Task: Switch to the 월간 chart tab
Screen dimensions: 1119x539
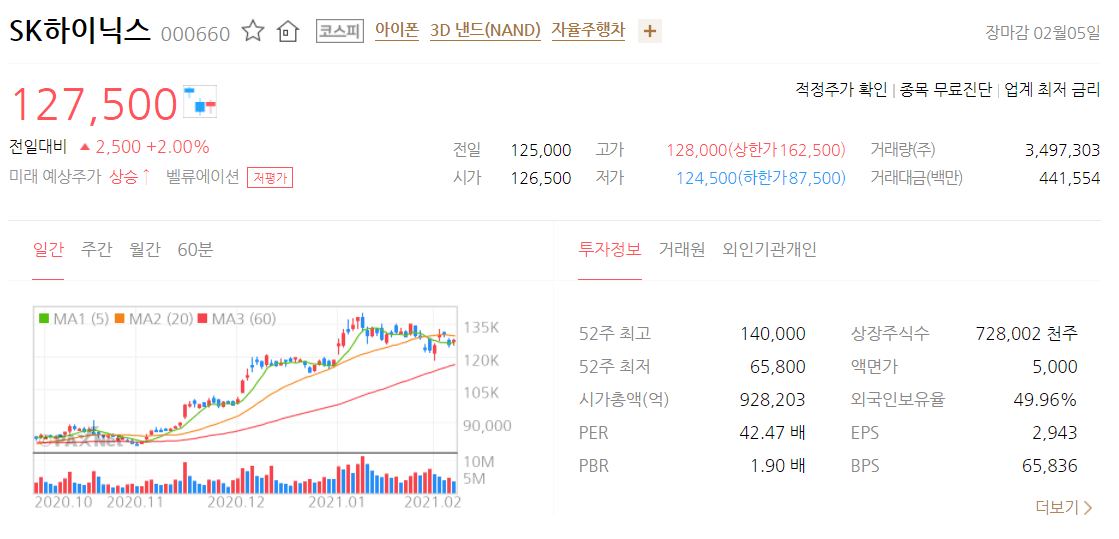Action: [x=145, y=250]
